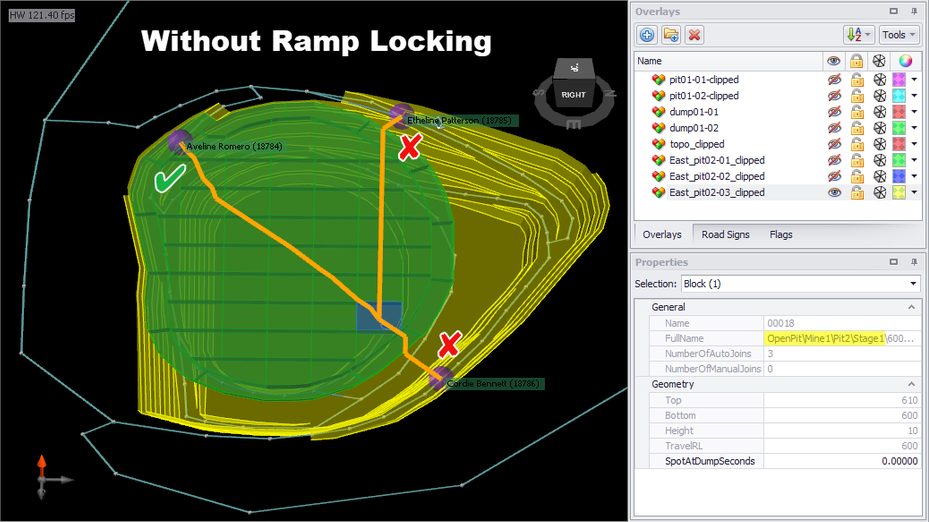Hide the East_pit02-03_clipped overlay
Screen dimensions: 929x522
(x=834, y=193)
